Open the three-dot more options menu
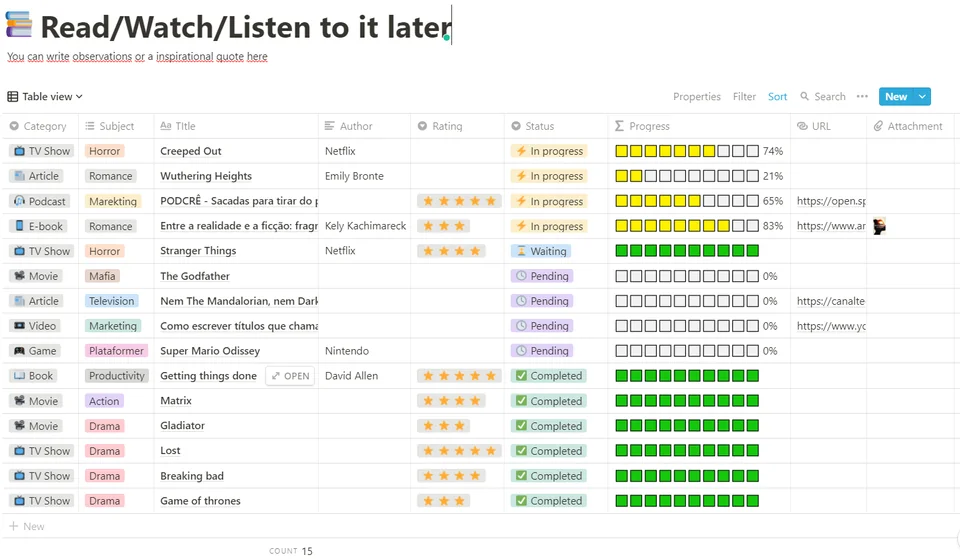The width and height of the screenshot is (960, 559). [x=862, y=97]
